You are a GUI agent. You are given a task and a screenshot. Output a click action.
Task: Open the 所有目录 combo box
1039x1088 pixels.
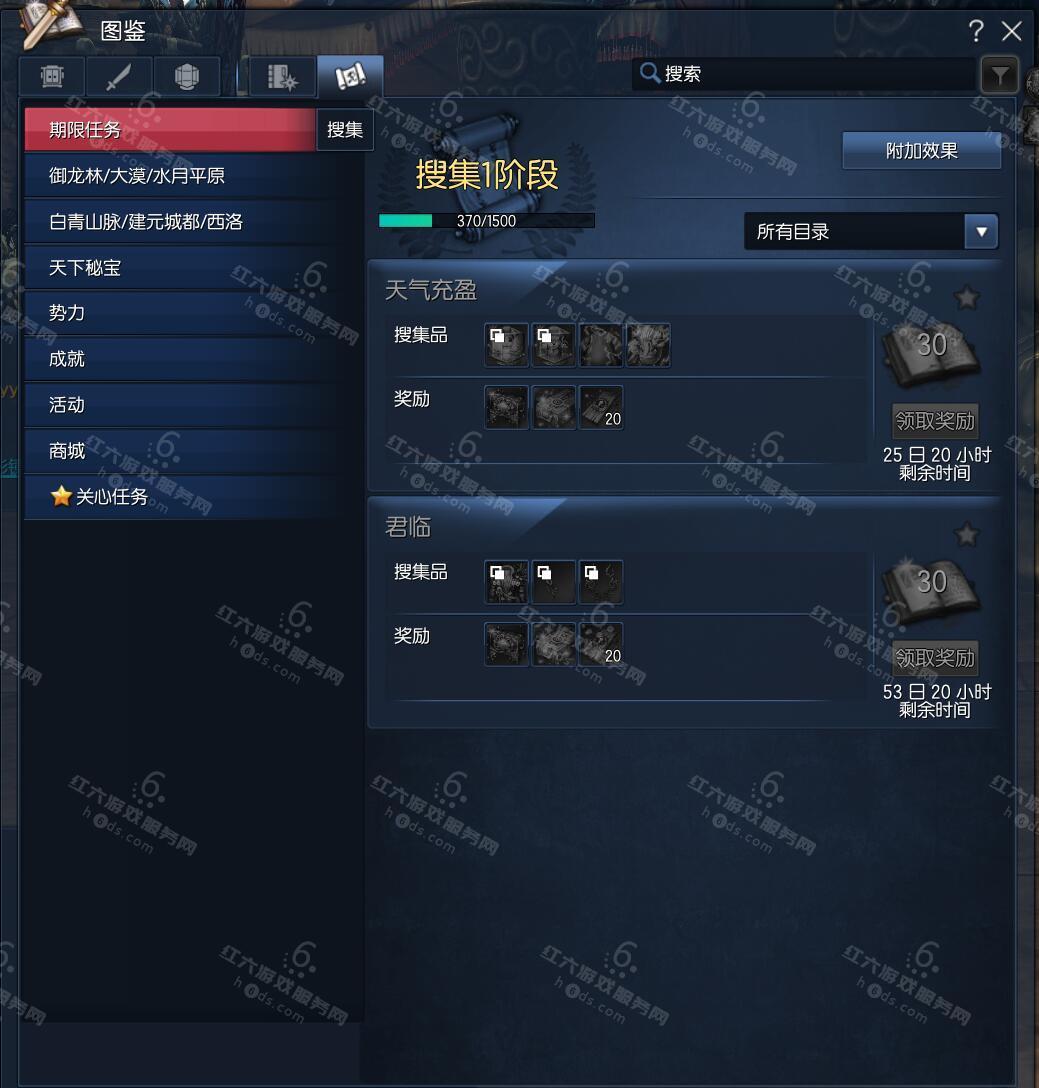(x=871, y=231)
